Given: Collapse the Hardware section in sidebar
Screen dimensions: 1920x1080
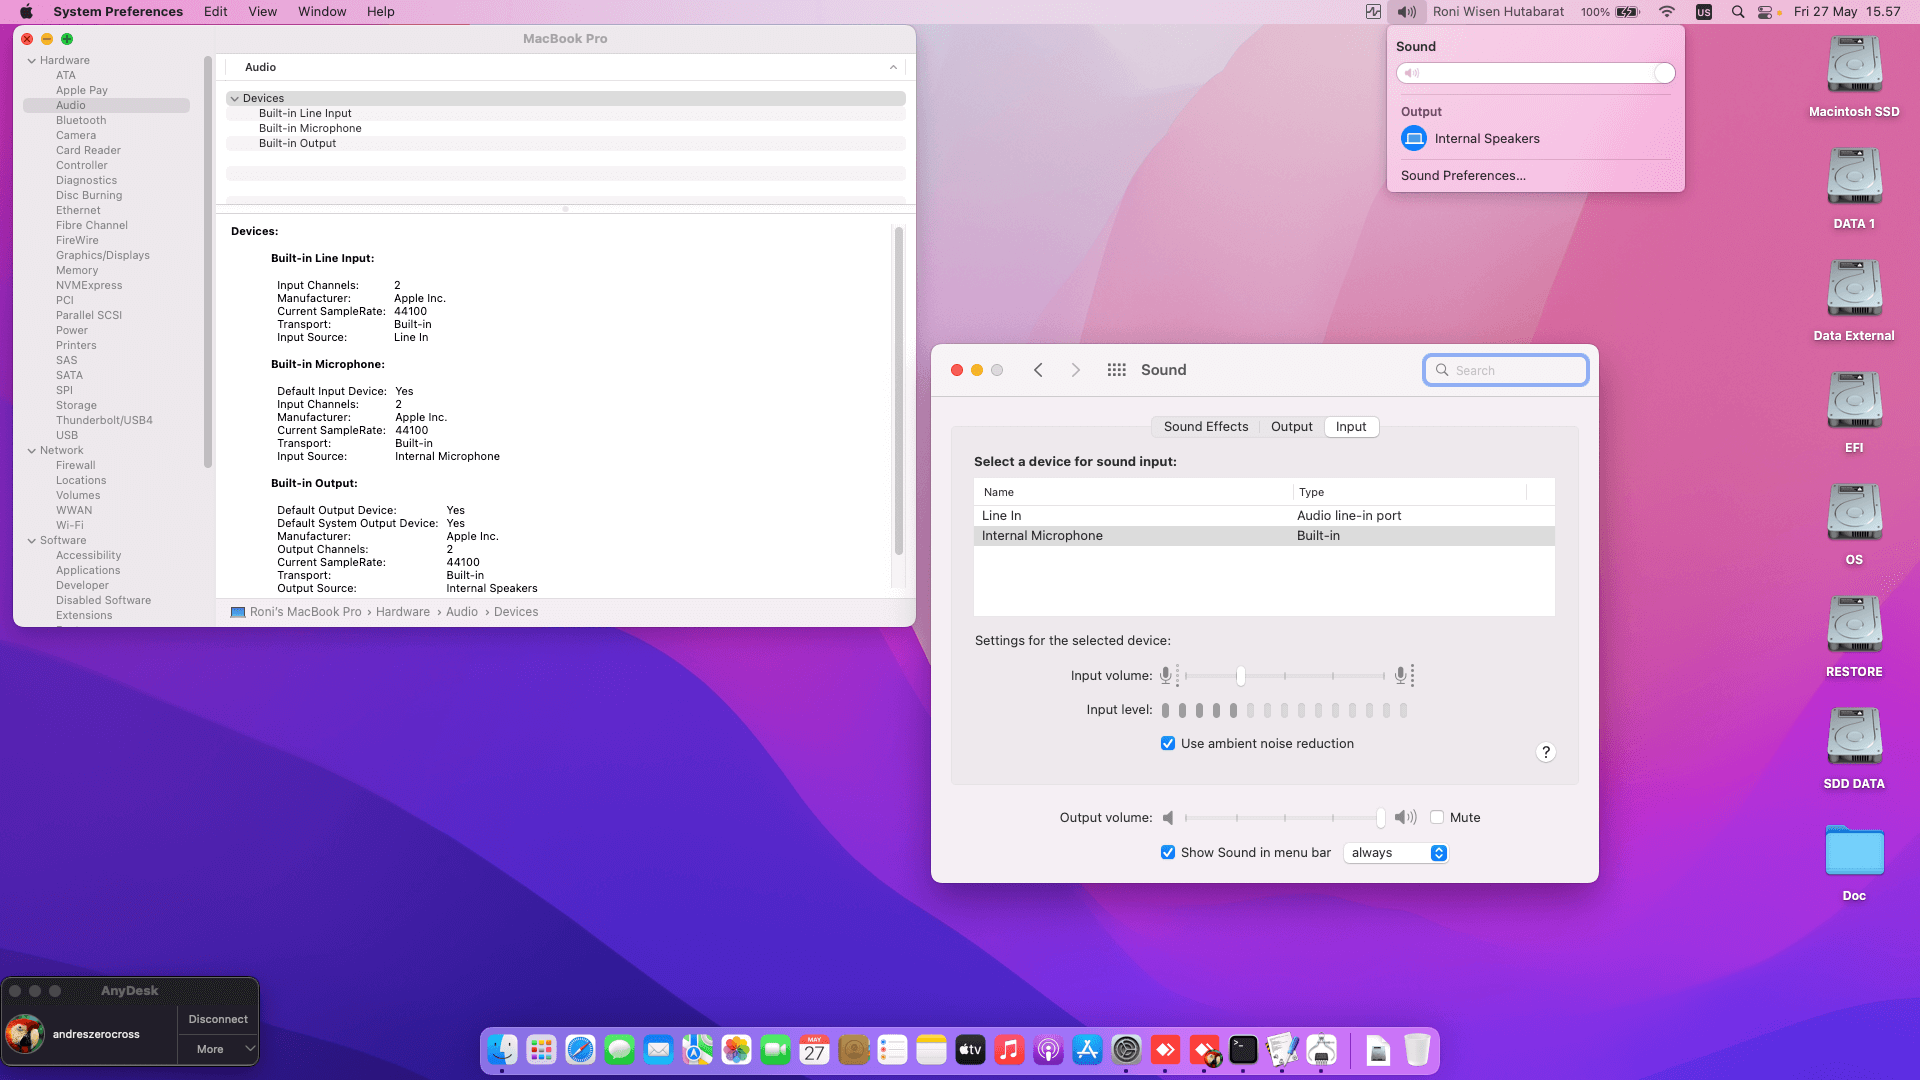Looking at the screenshot, I should click(x=32, y=61).
